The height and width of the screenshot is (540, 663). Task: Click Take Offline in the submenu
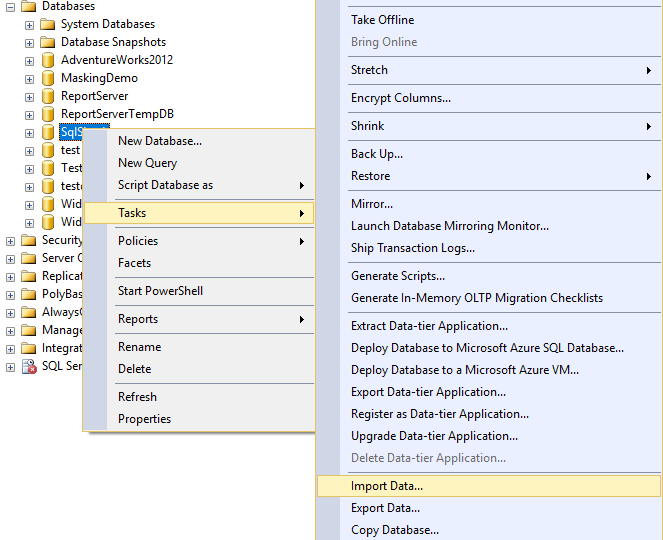point(382,20)
